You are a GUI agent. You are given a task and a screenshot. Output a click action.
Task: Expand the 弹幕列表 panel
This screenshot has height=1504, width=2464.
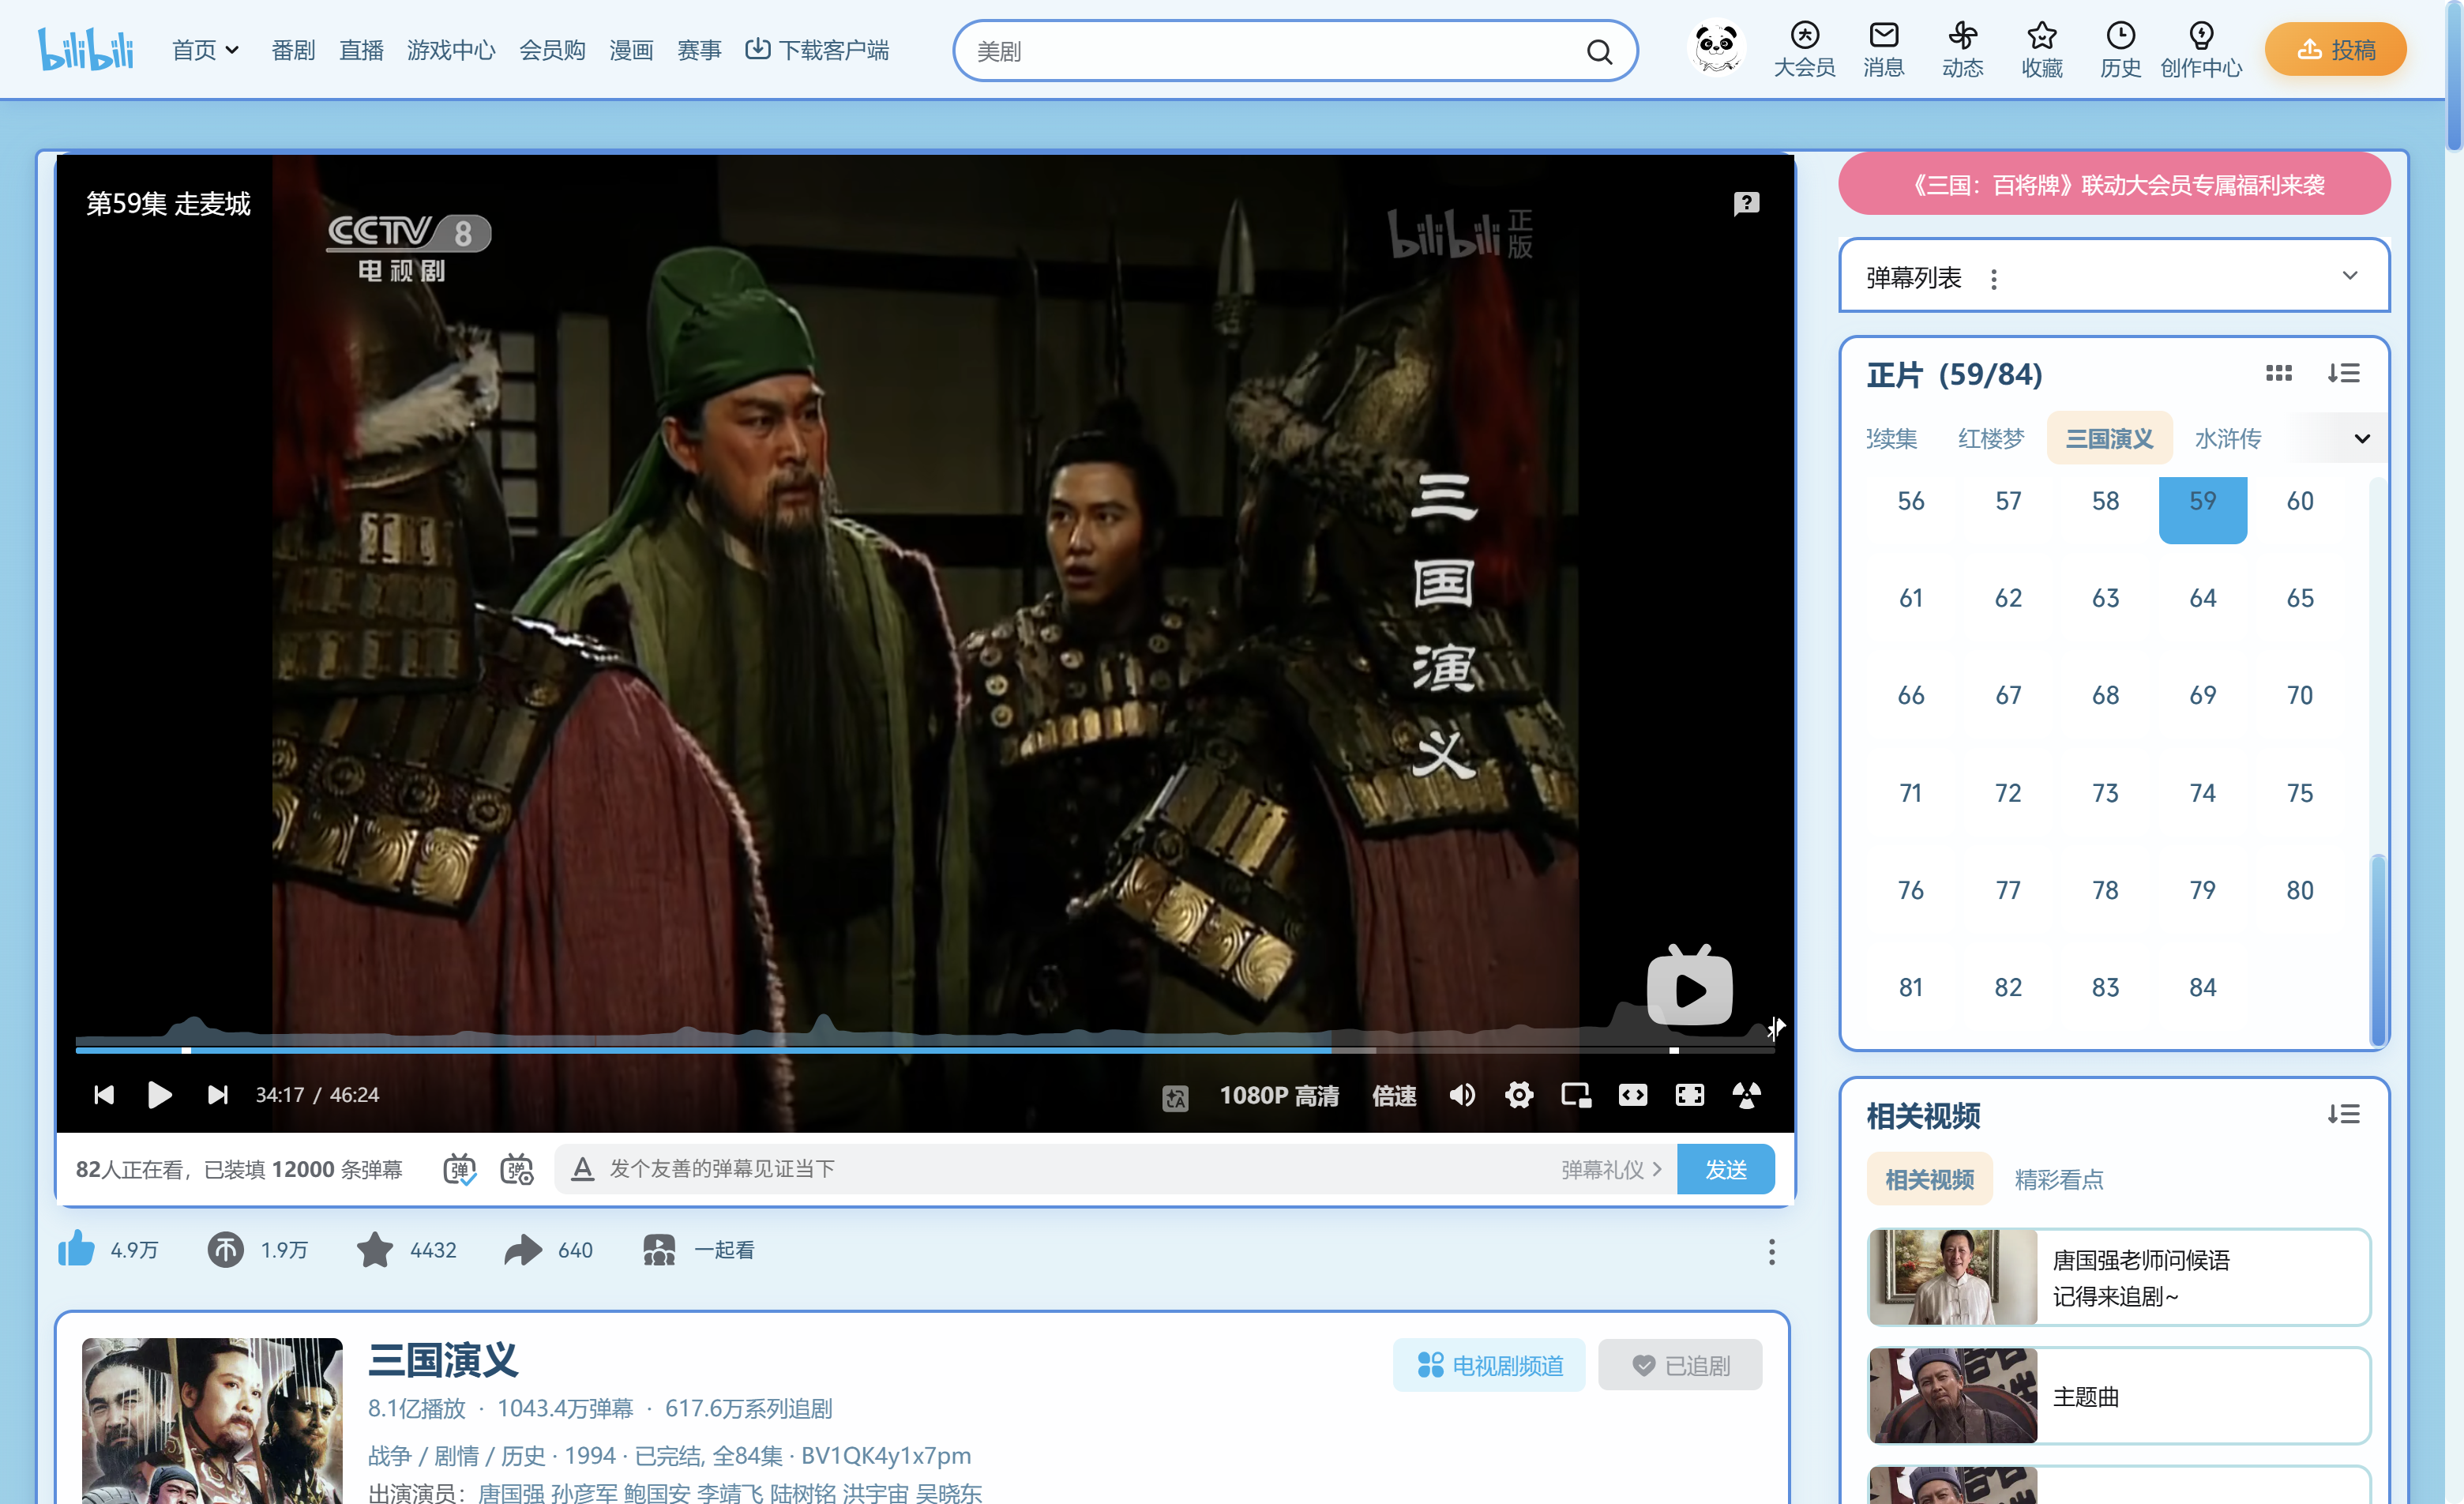click(2349, 276)
